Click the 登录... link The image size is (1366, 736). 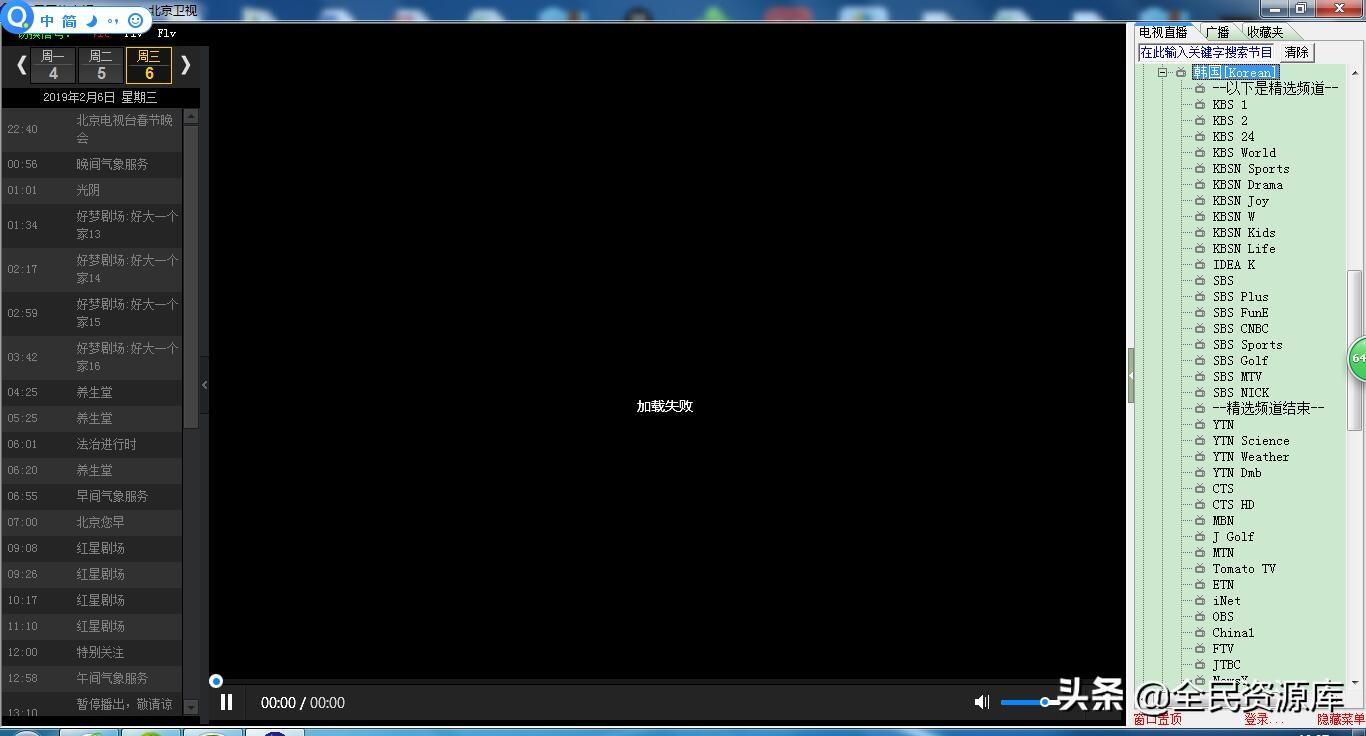1264,719
